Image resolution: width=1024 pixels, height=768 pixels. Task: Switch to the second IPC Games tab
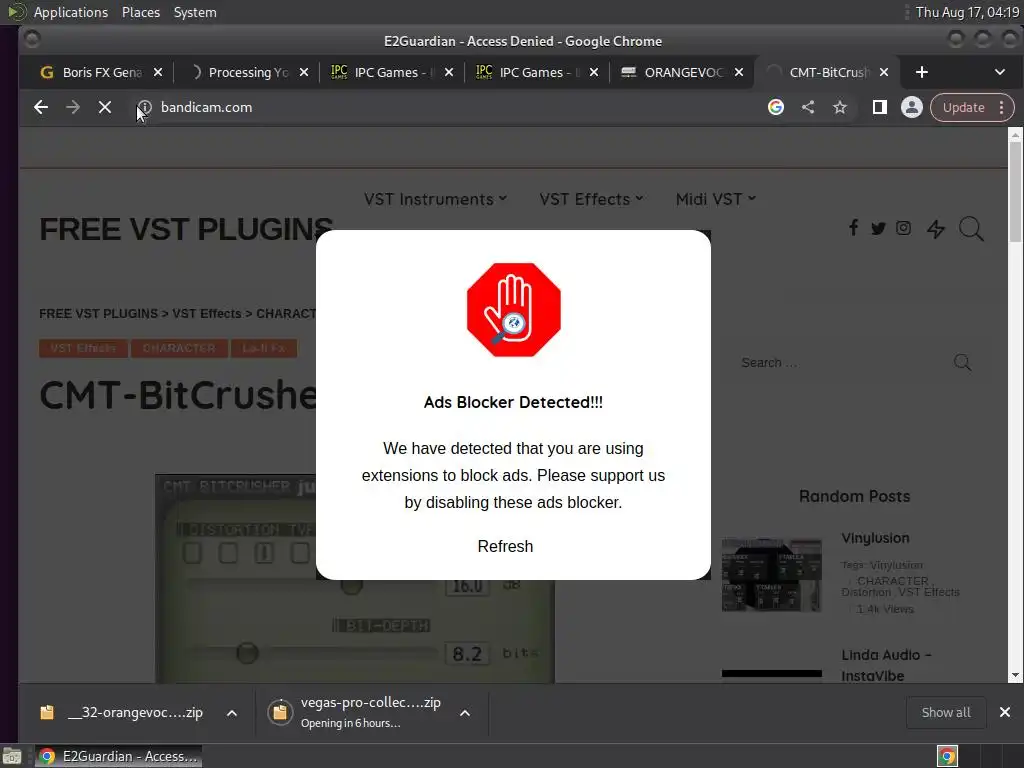pyautogui.click(x=537, y=72)
